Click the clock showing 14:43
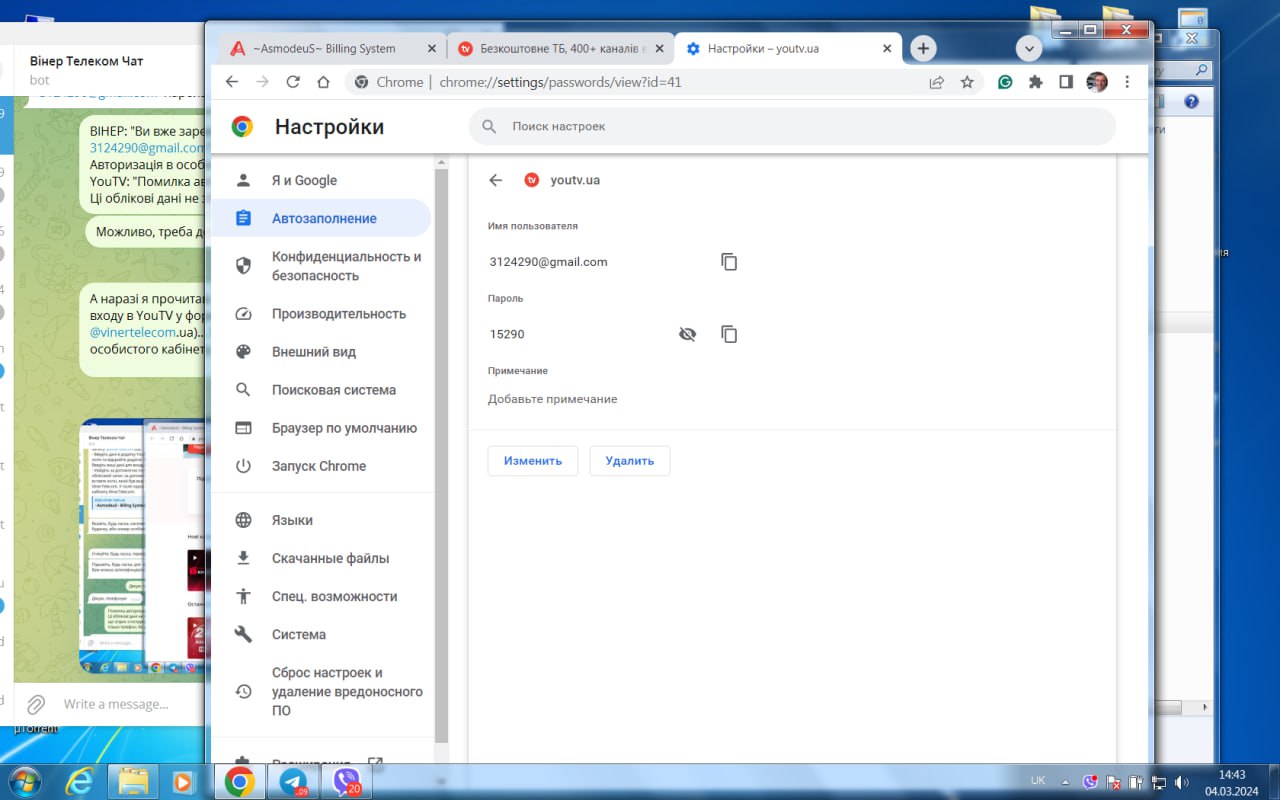 tap(1232, 775)
